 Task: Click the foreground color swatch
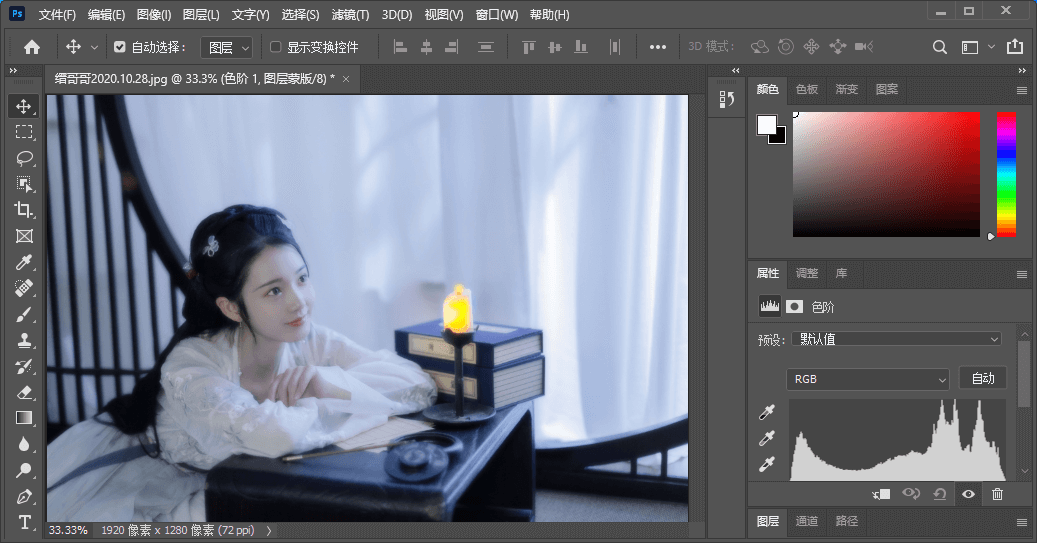click(x=767, y=125)
